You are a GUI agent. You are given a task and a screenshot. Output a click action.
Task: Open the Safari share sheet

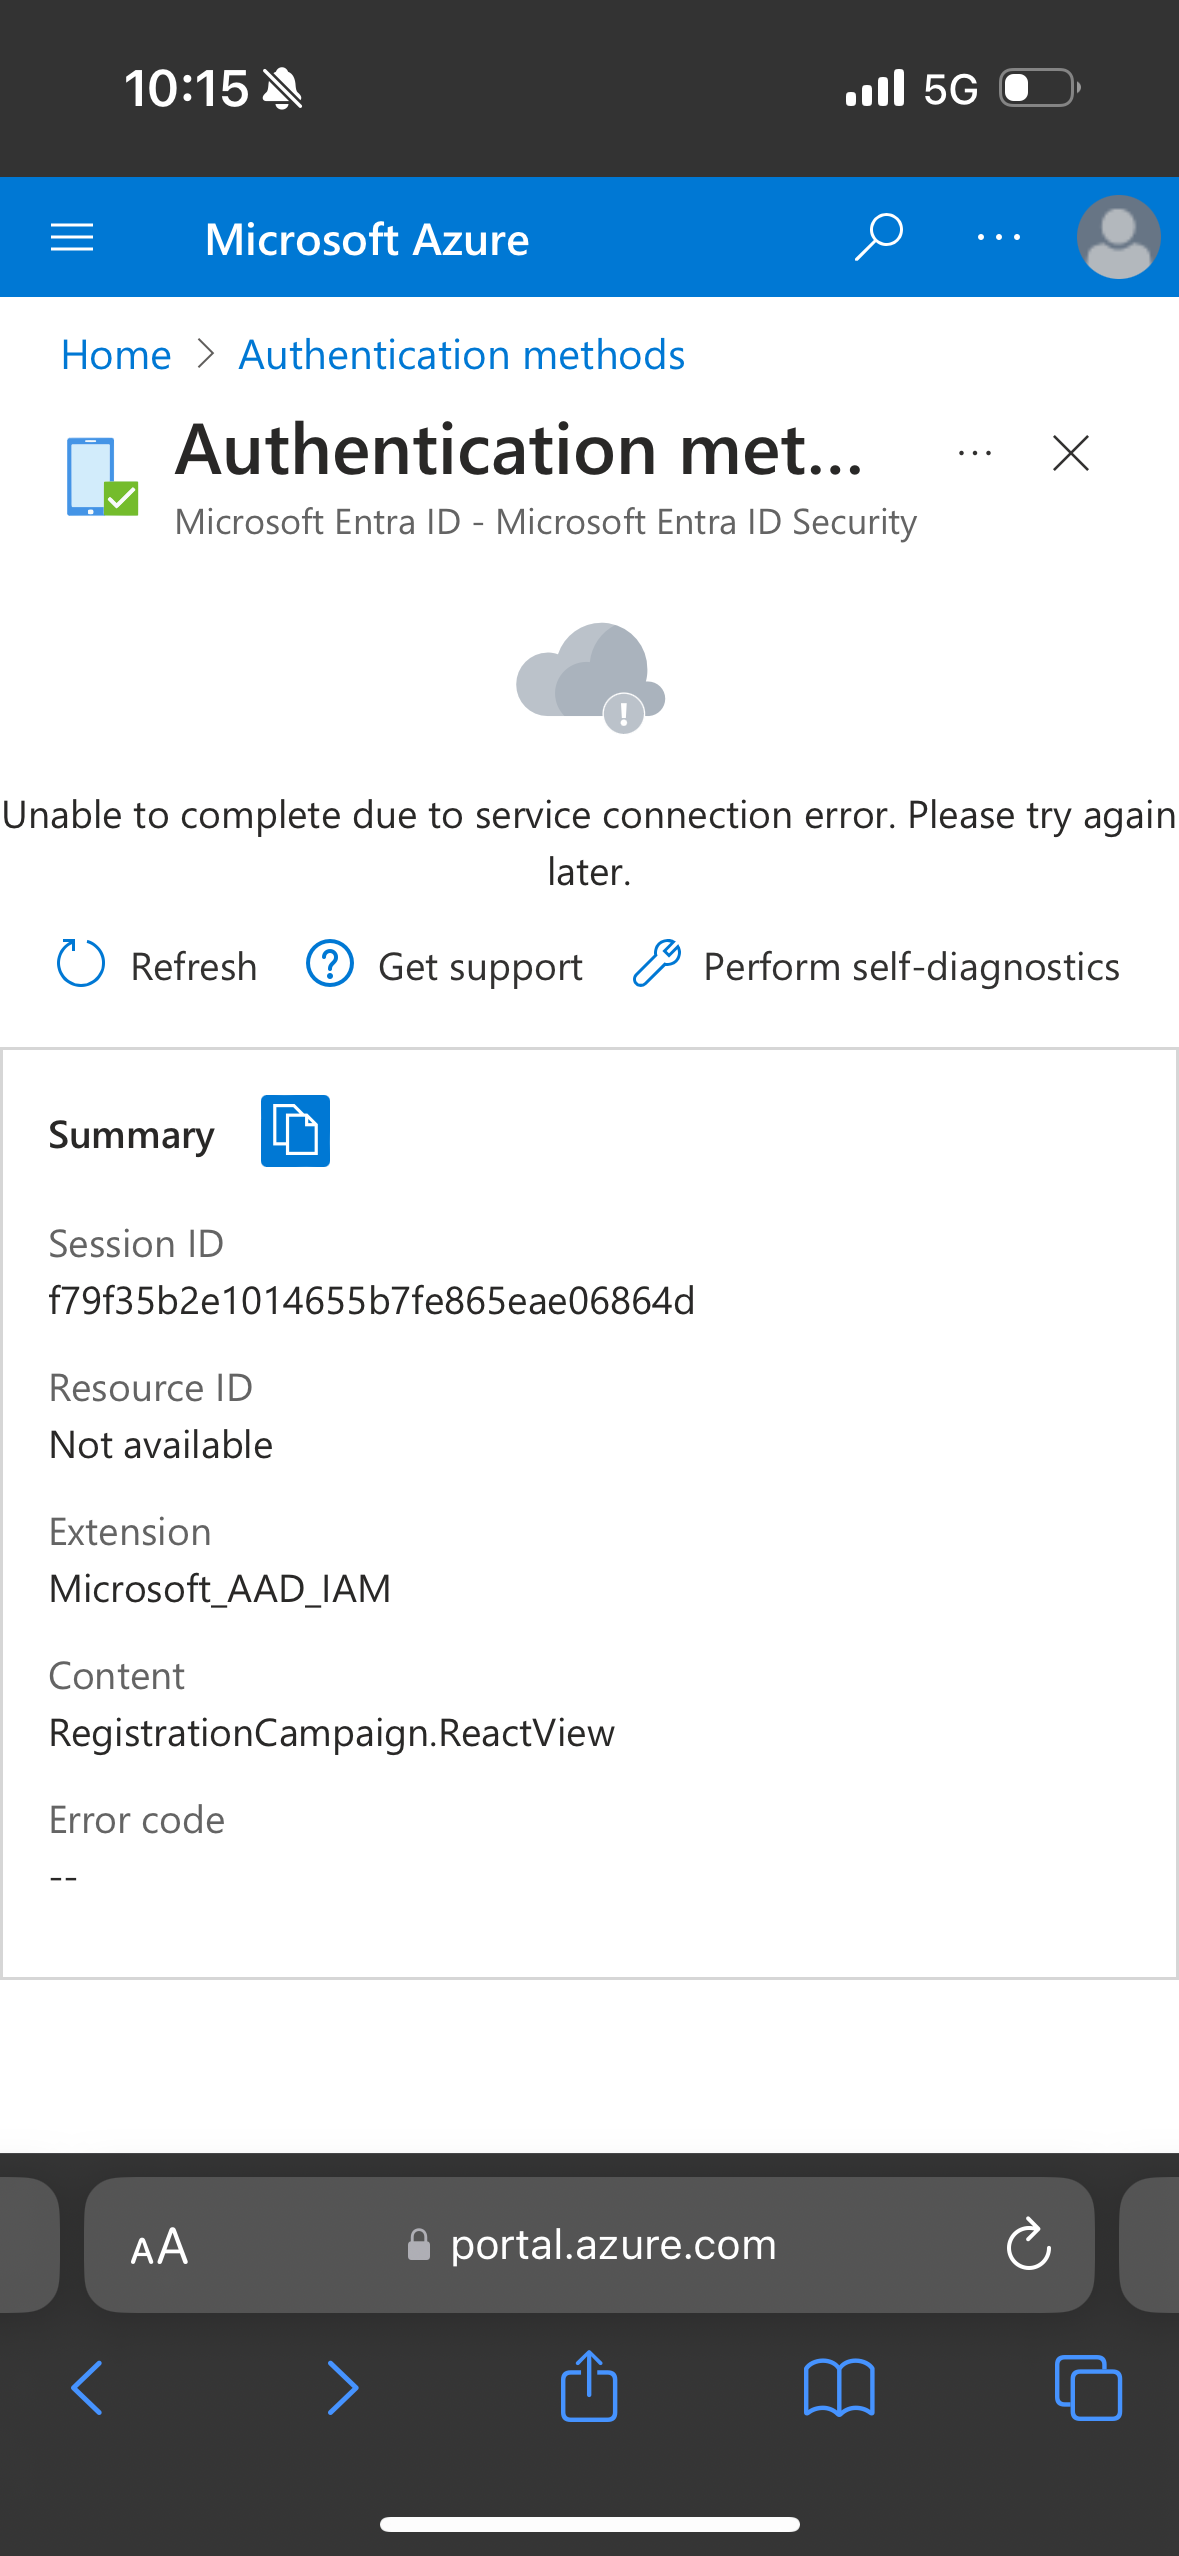(x=589, y=2386)
